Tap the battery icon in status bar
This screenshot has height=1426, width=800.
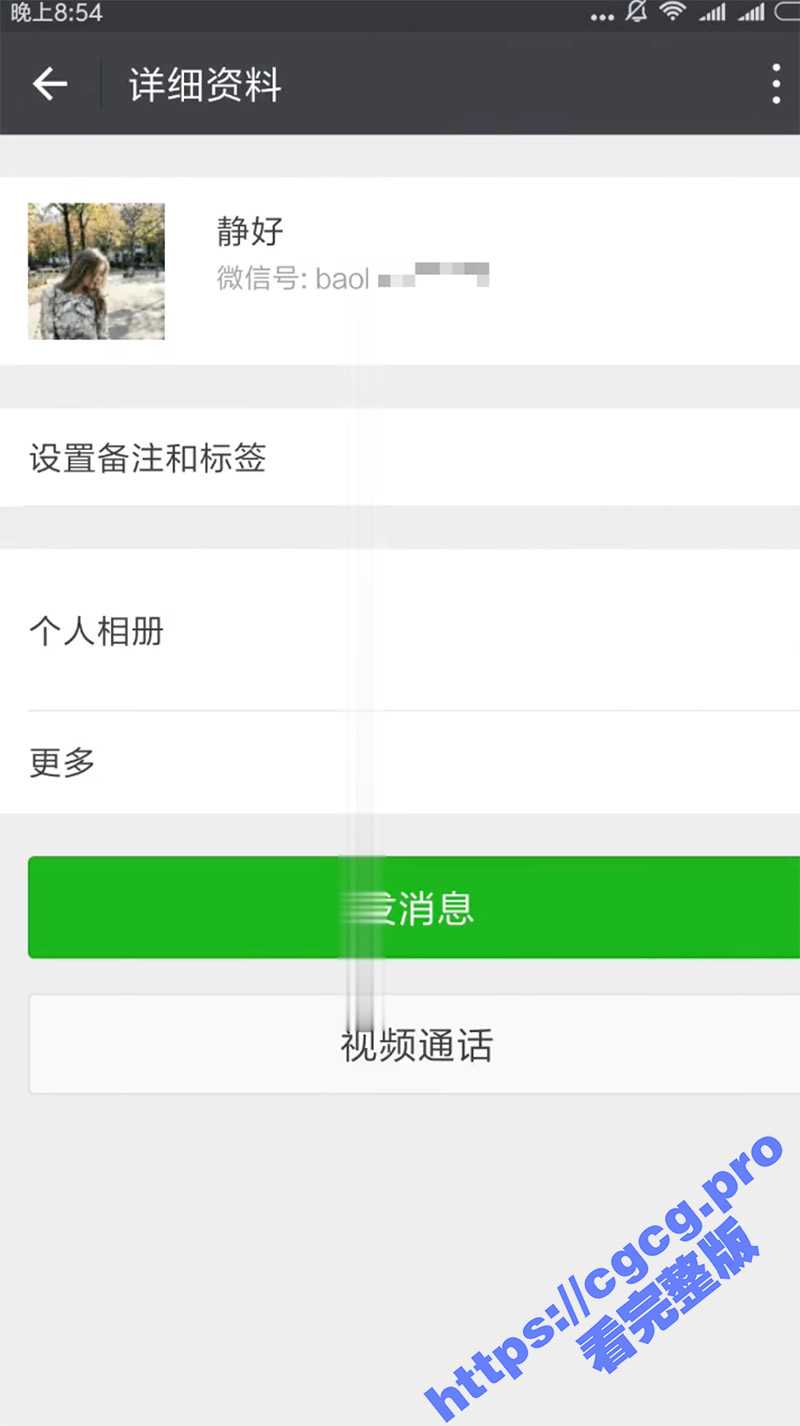(x=787, y=12)
